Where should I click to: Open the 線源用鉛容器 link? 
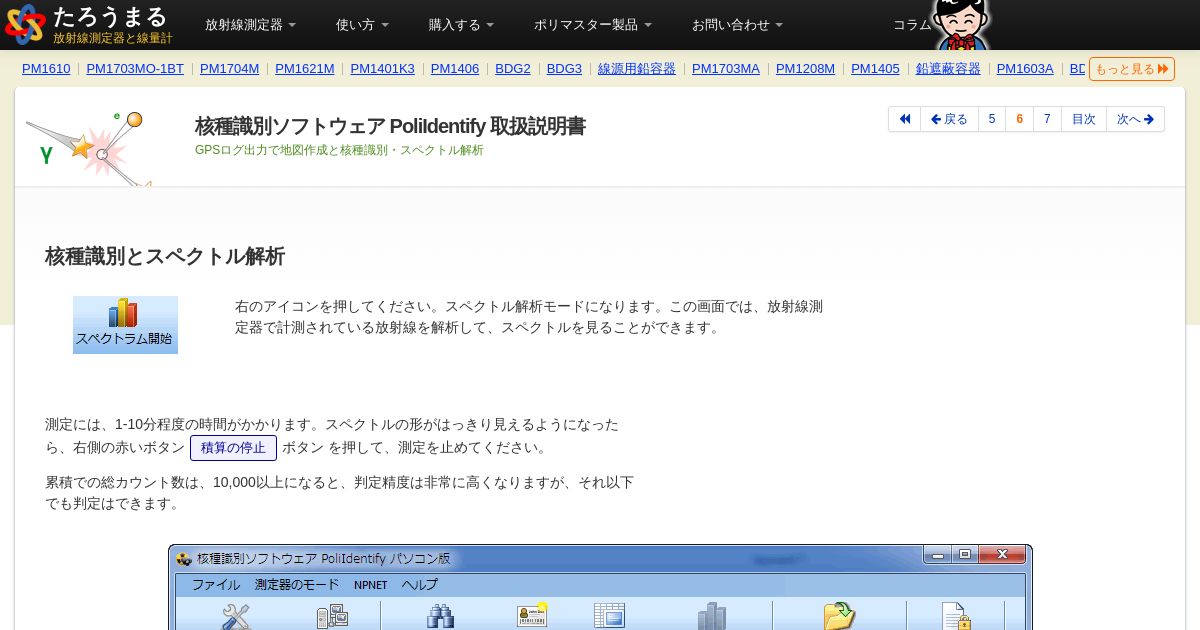[637, 69]
